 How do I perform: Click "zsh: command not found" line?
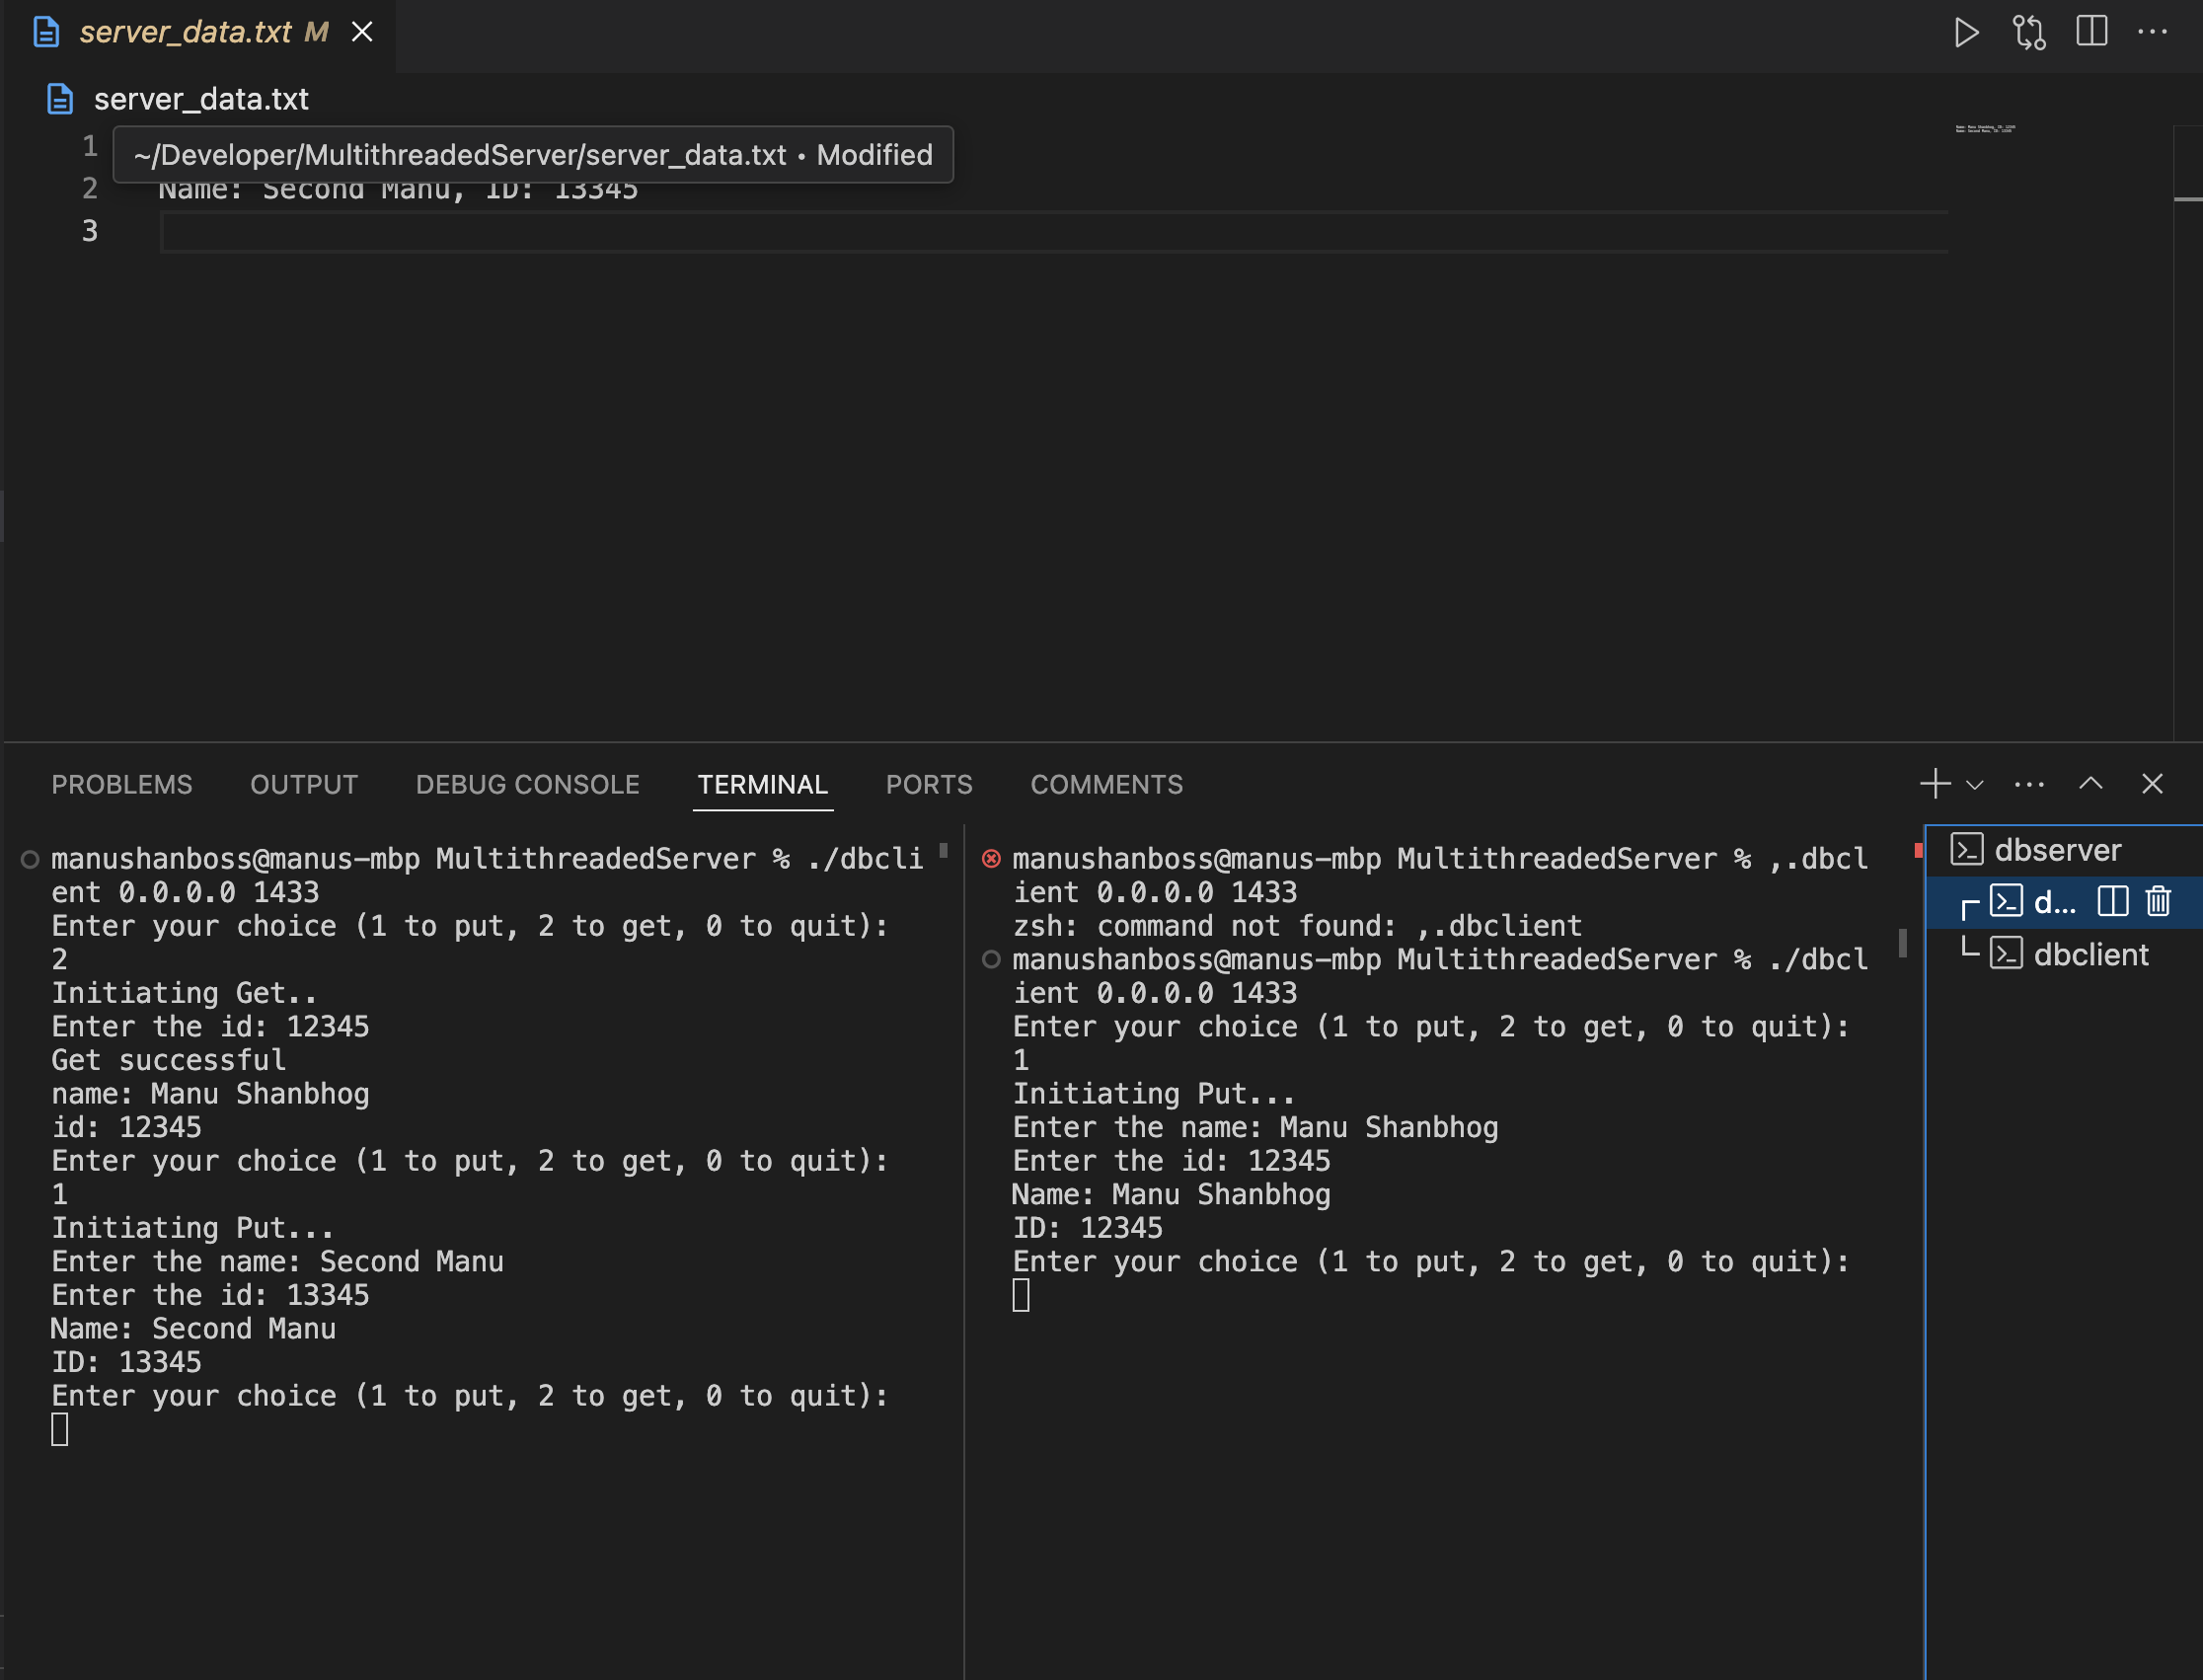point(1297,926)
